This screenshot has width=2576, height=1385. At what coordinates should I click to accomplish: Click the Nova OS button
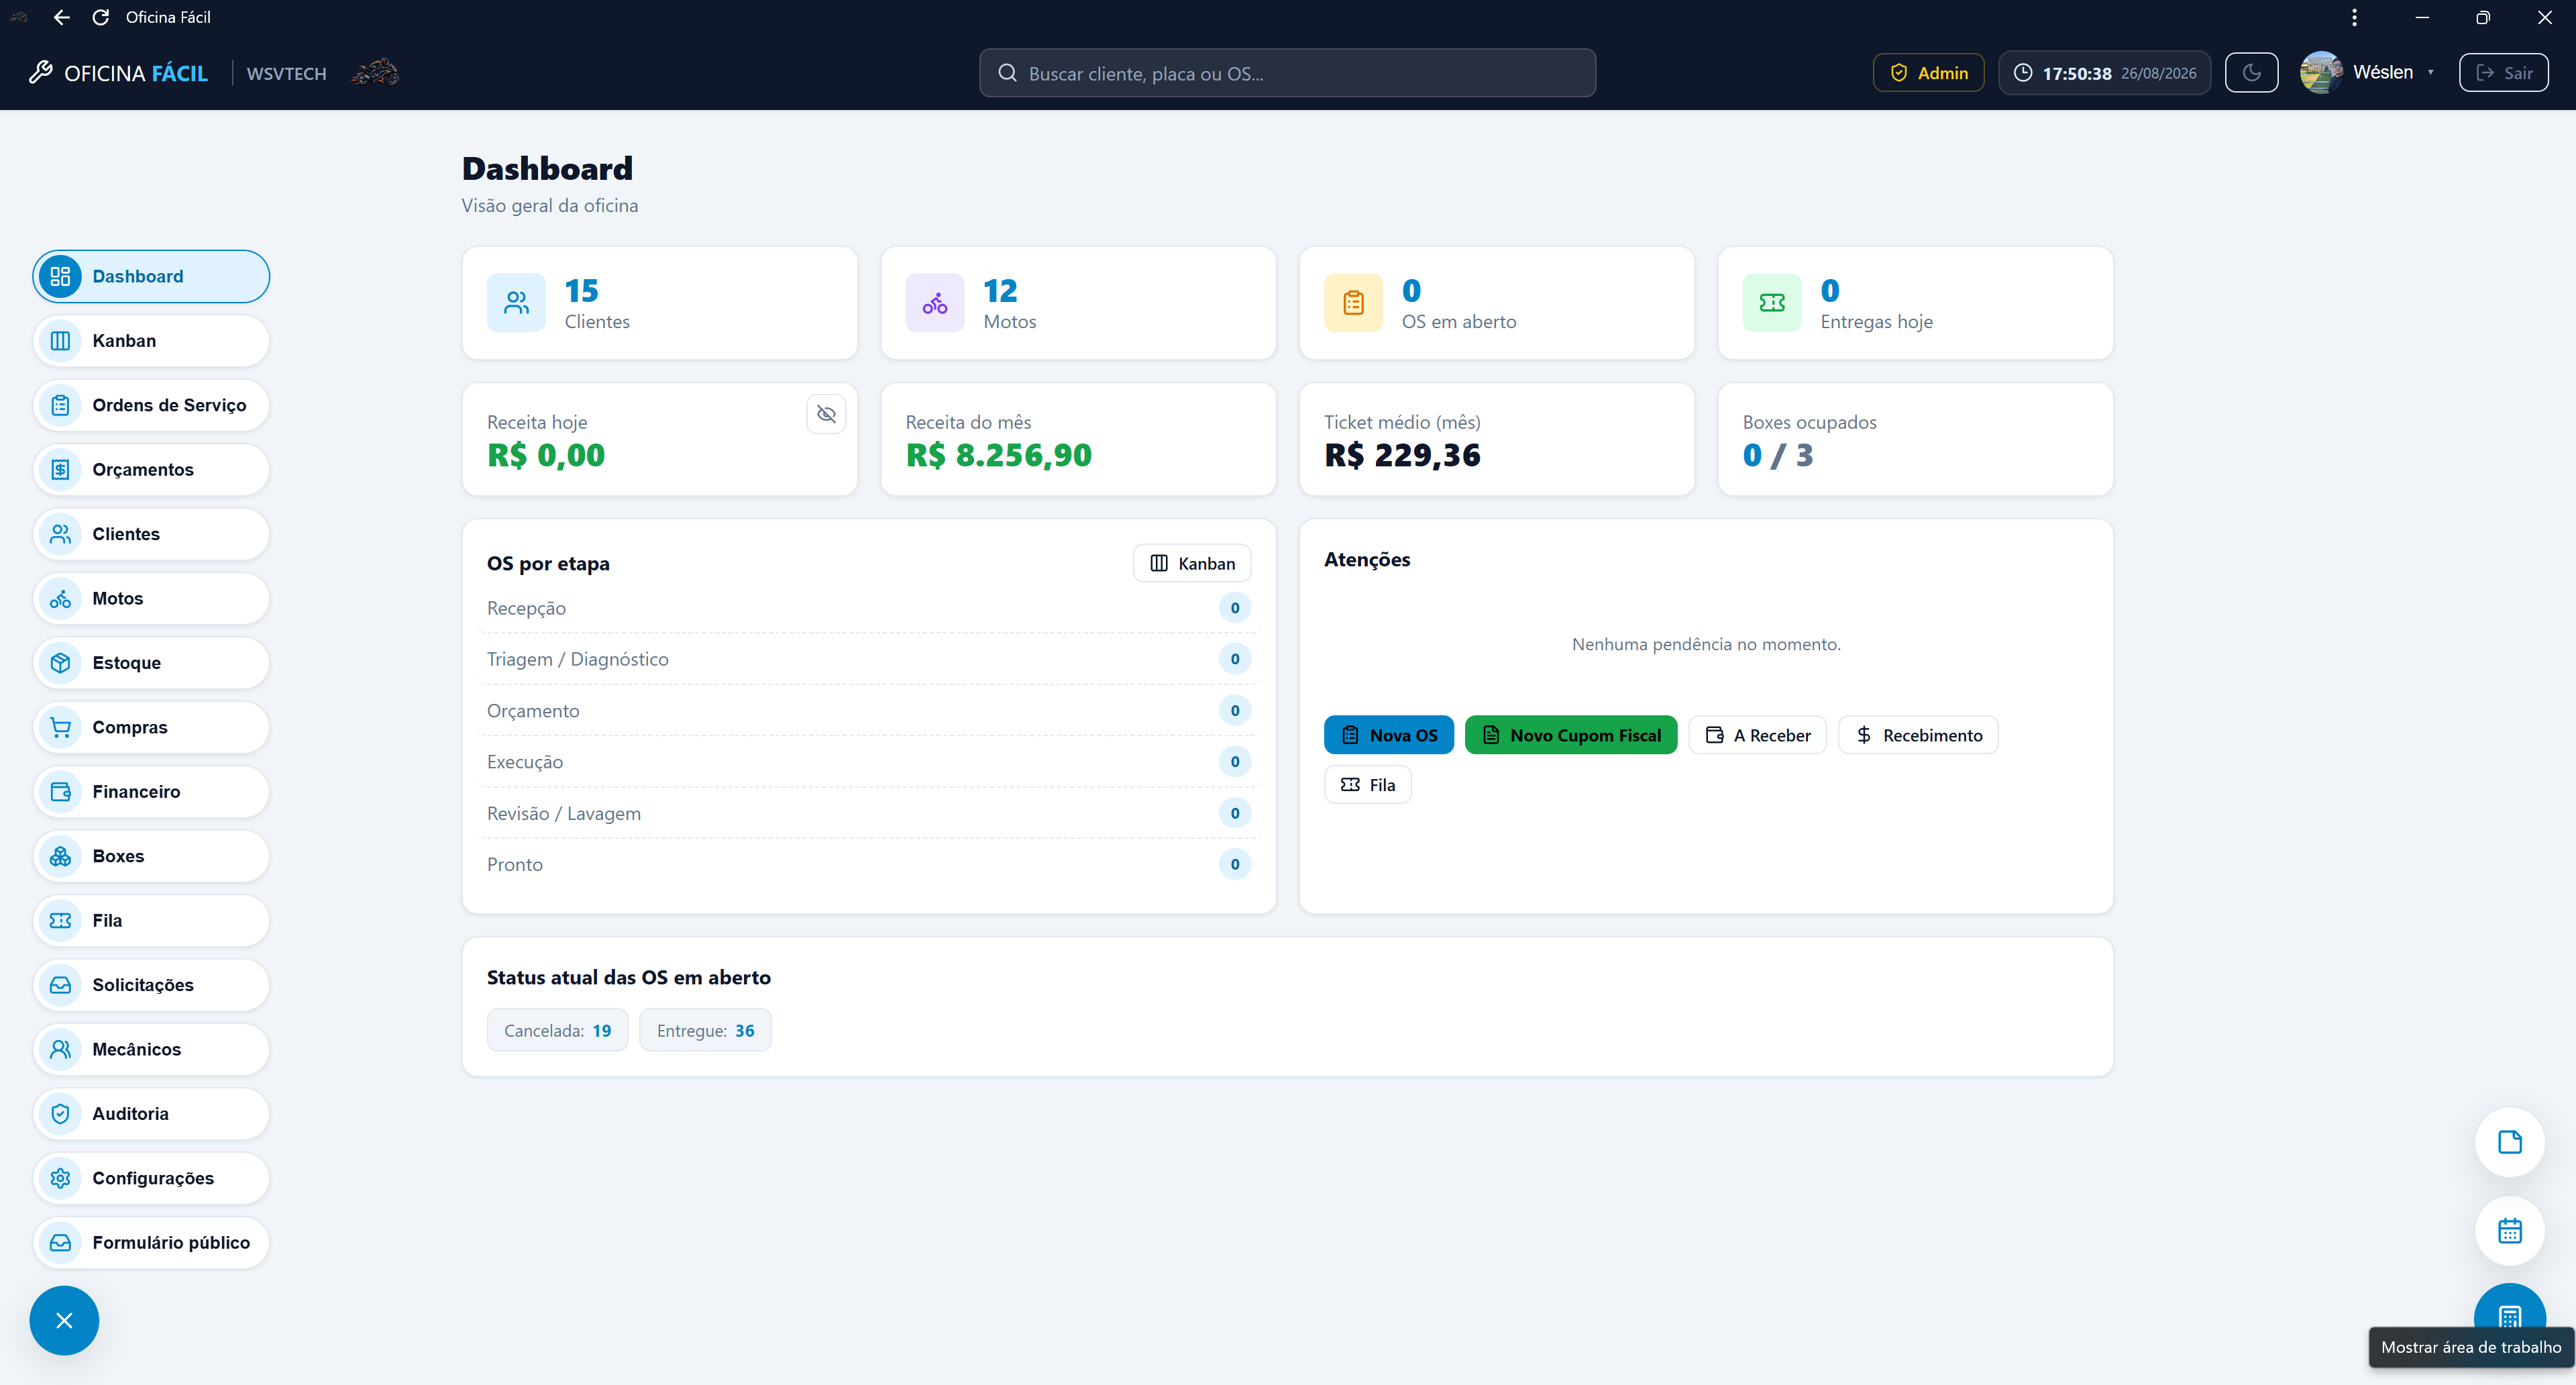click(x=1389, y=735)
